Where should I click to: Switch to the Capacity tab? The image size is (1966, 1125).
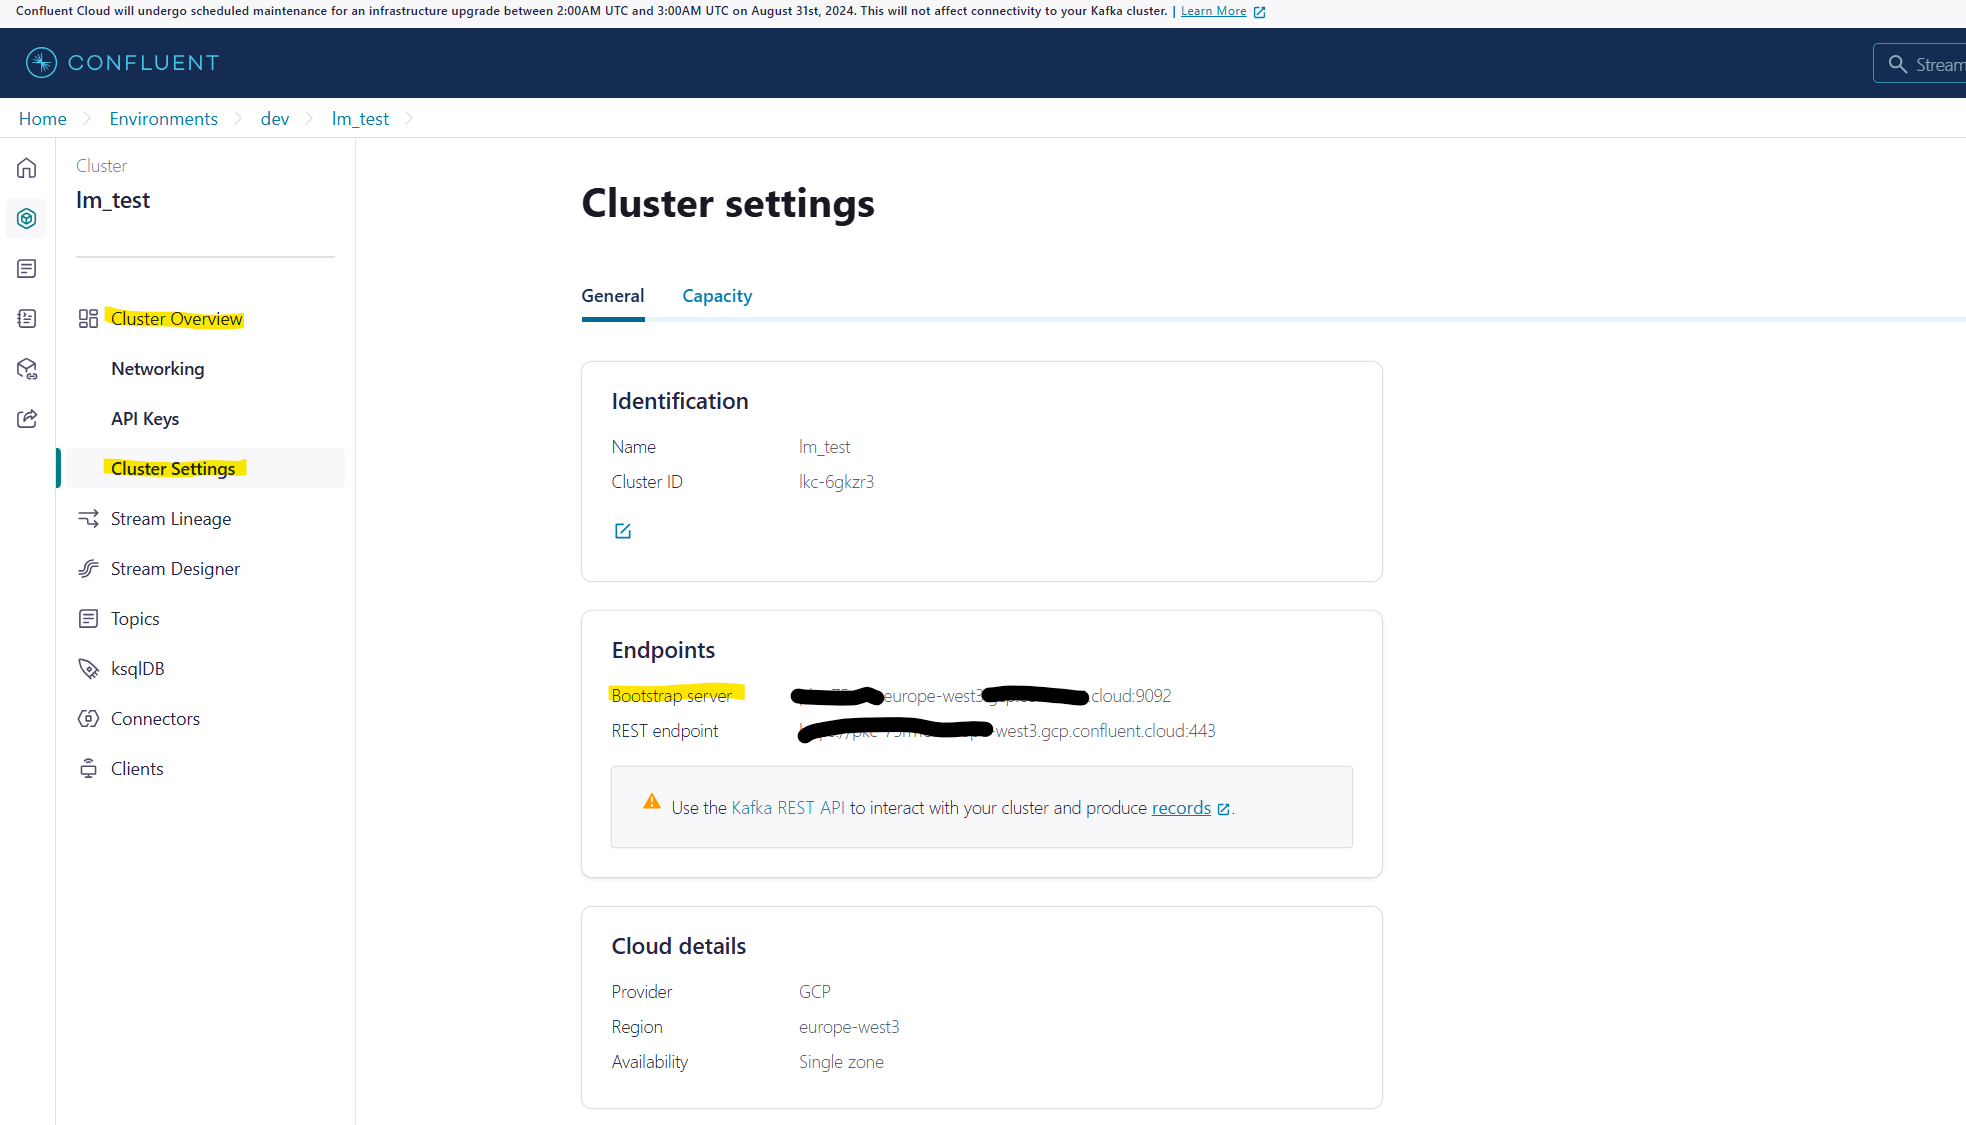click(717, 296)
